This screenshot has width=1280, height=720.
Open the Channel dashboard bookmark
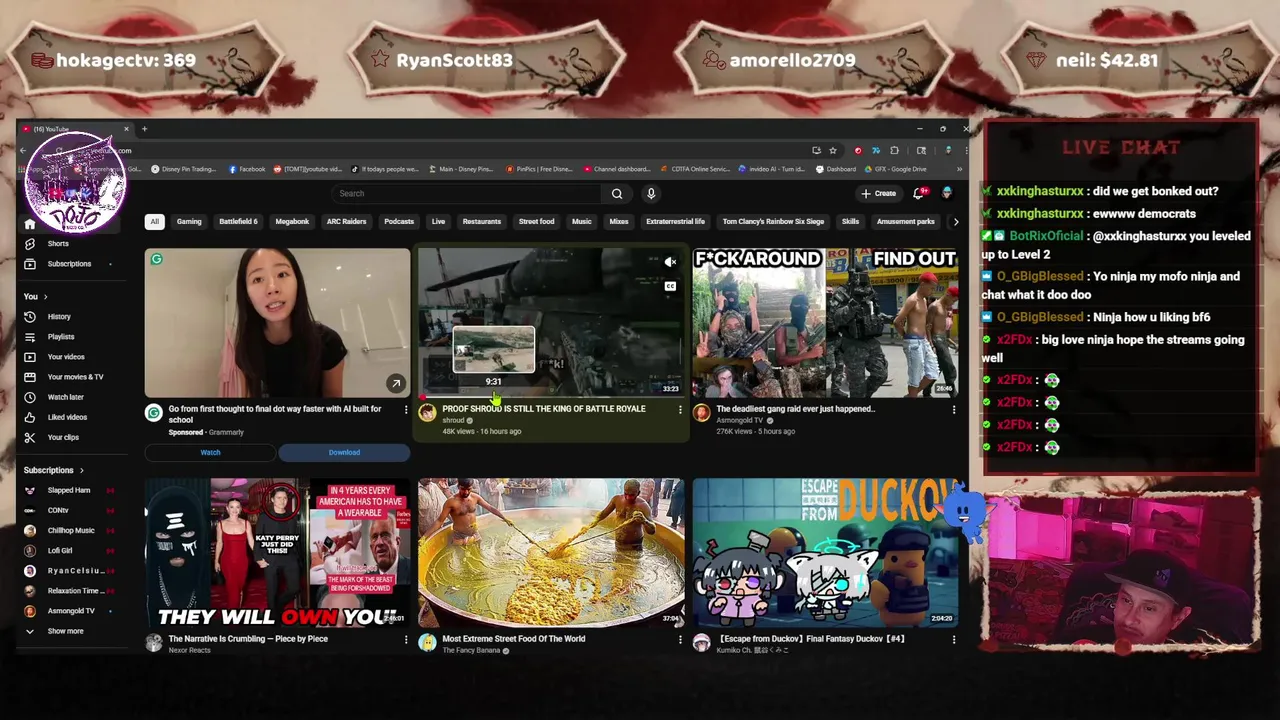616,169
